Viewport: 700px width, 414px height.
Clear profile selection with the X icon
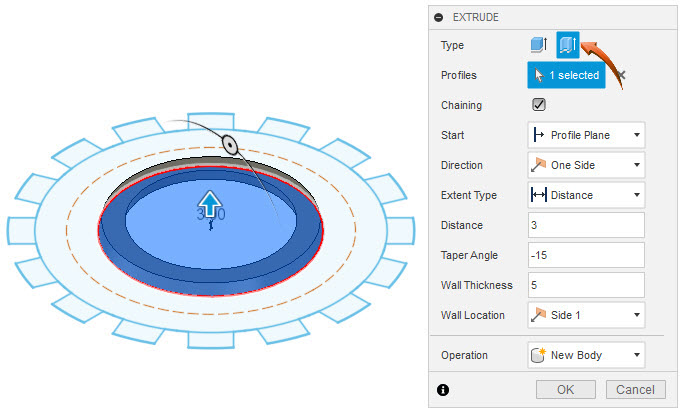[620, 75]
